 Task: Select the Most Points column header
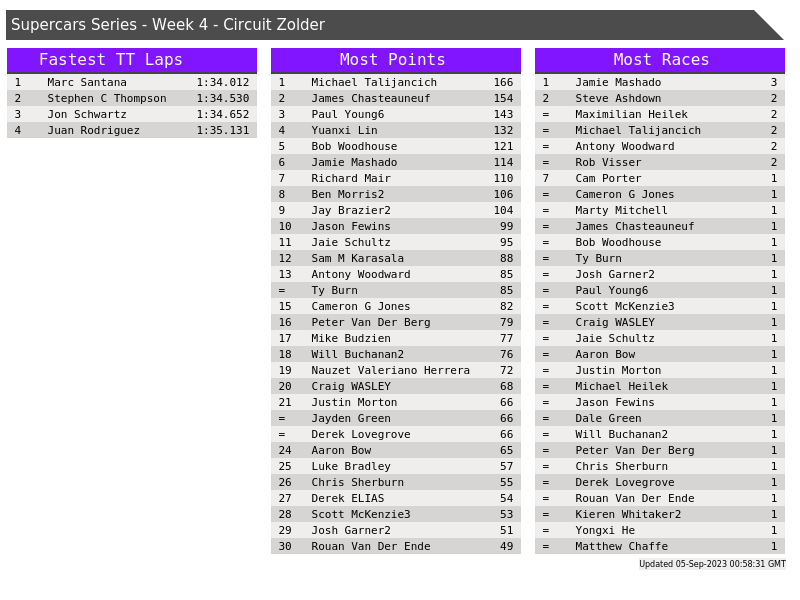pyautogui.click(x=395, y=60)
